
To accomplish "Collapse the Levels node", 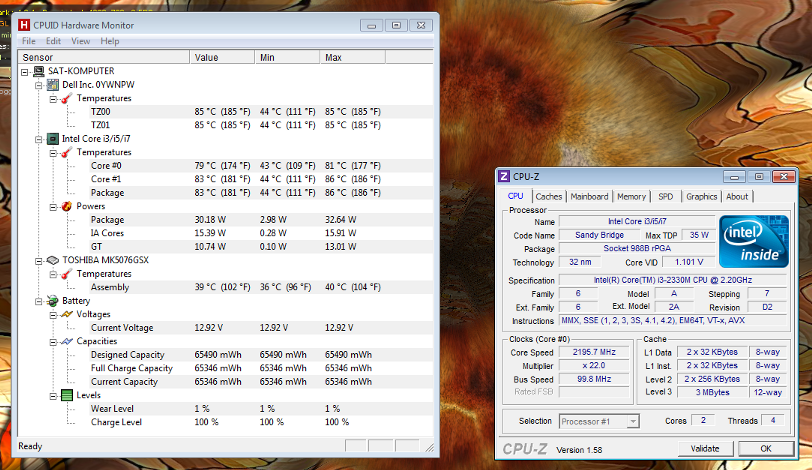I will [53, 396].
